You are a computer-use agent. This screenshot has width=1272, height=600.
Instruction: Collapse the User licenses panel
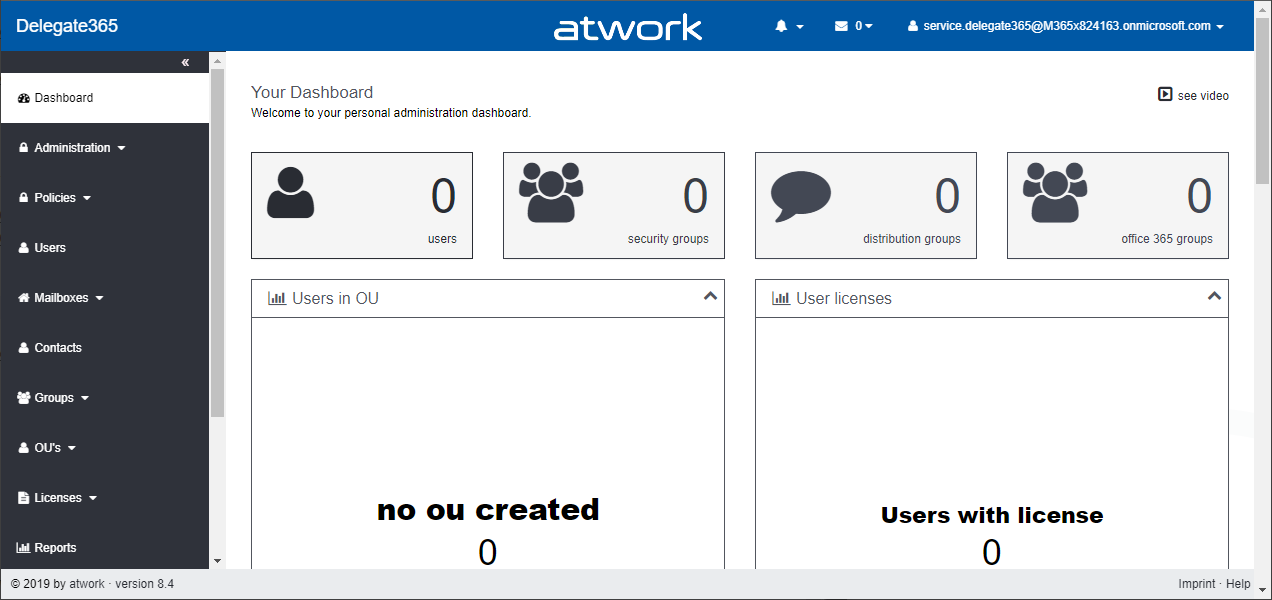[x=1214, y=297]
